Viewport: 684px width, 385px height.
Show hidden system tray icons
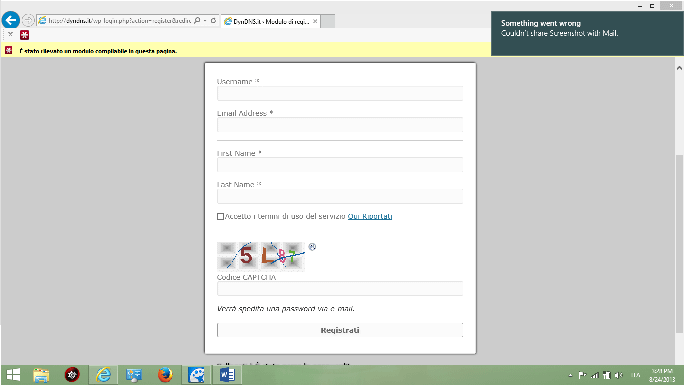[570, 375]
